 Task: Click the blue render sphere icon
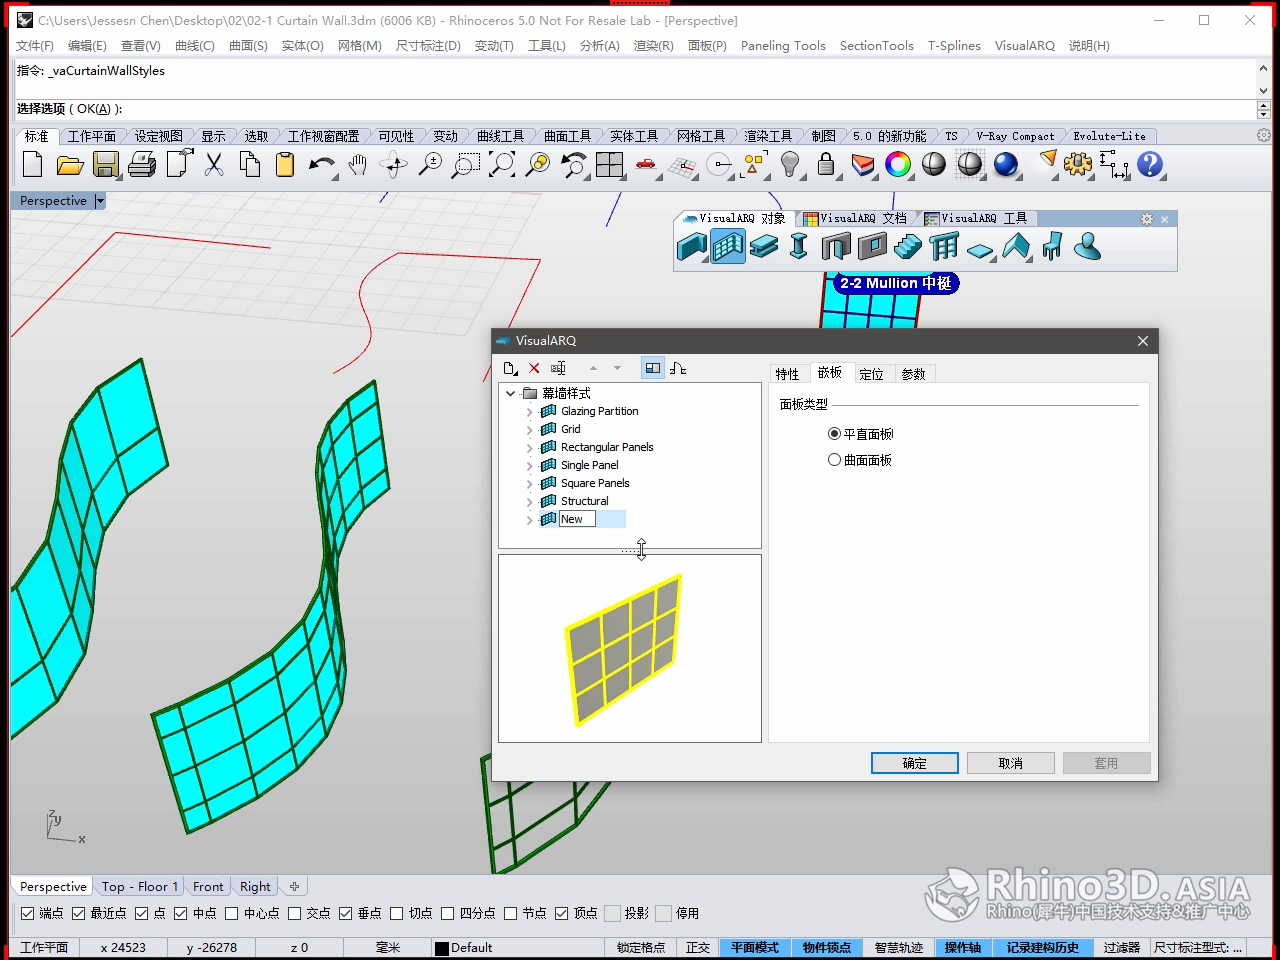[1006, 165]
